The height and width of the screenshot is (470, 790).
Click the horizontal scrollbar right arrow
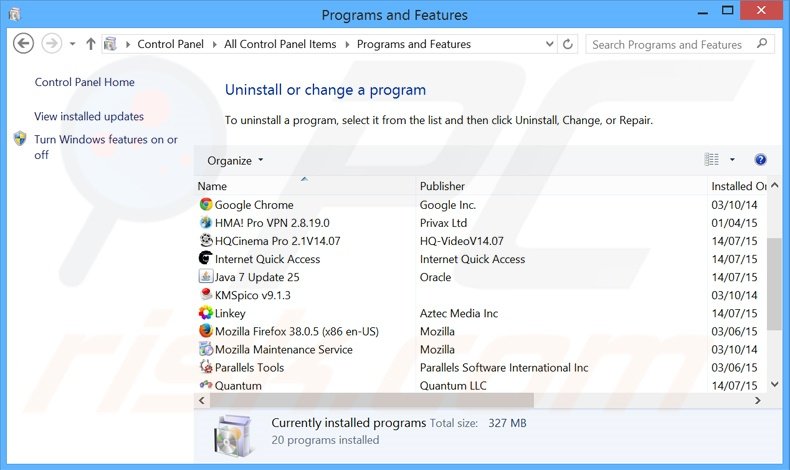tap(758, 400)
